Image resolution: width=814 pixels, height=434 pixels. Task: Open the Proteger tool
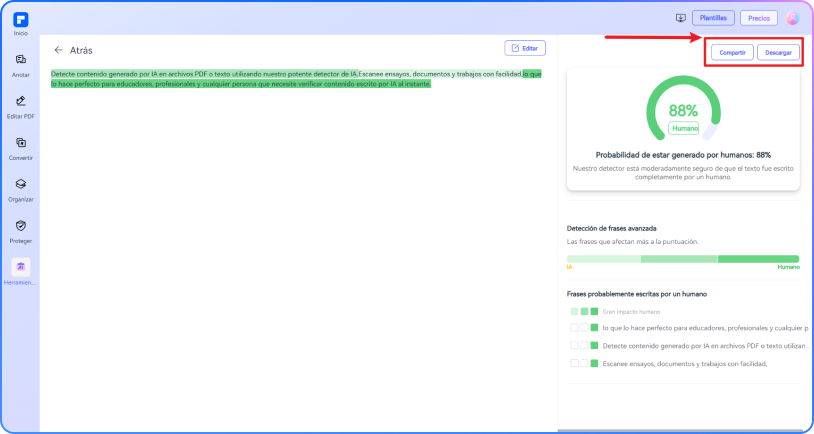21,232
